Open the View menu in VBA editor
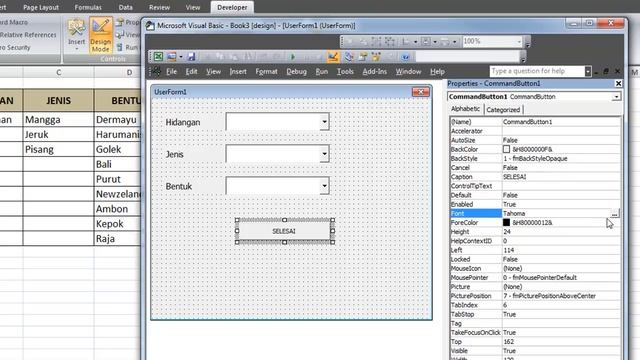 pyautogui.click(x=213, y=71)
